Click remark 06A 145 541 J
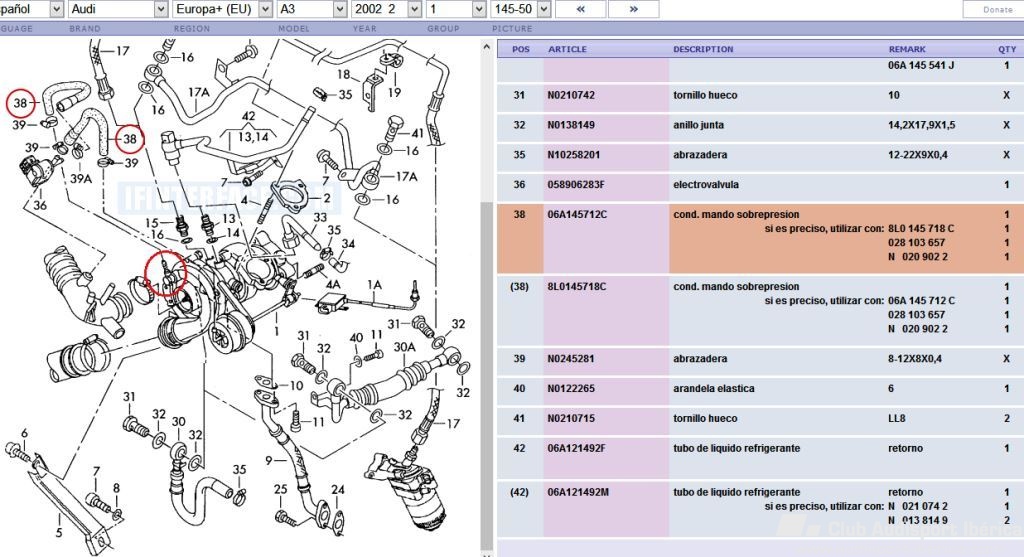Viewport: 1024px width, 557px height. point(921,65)
